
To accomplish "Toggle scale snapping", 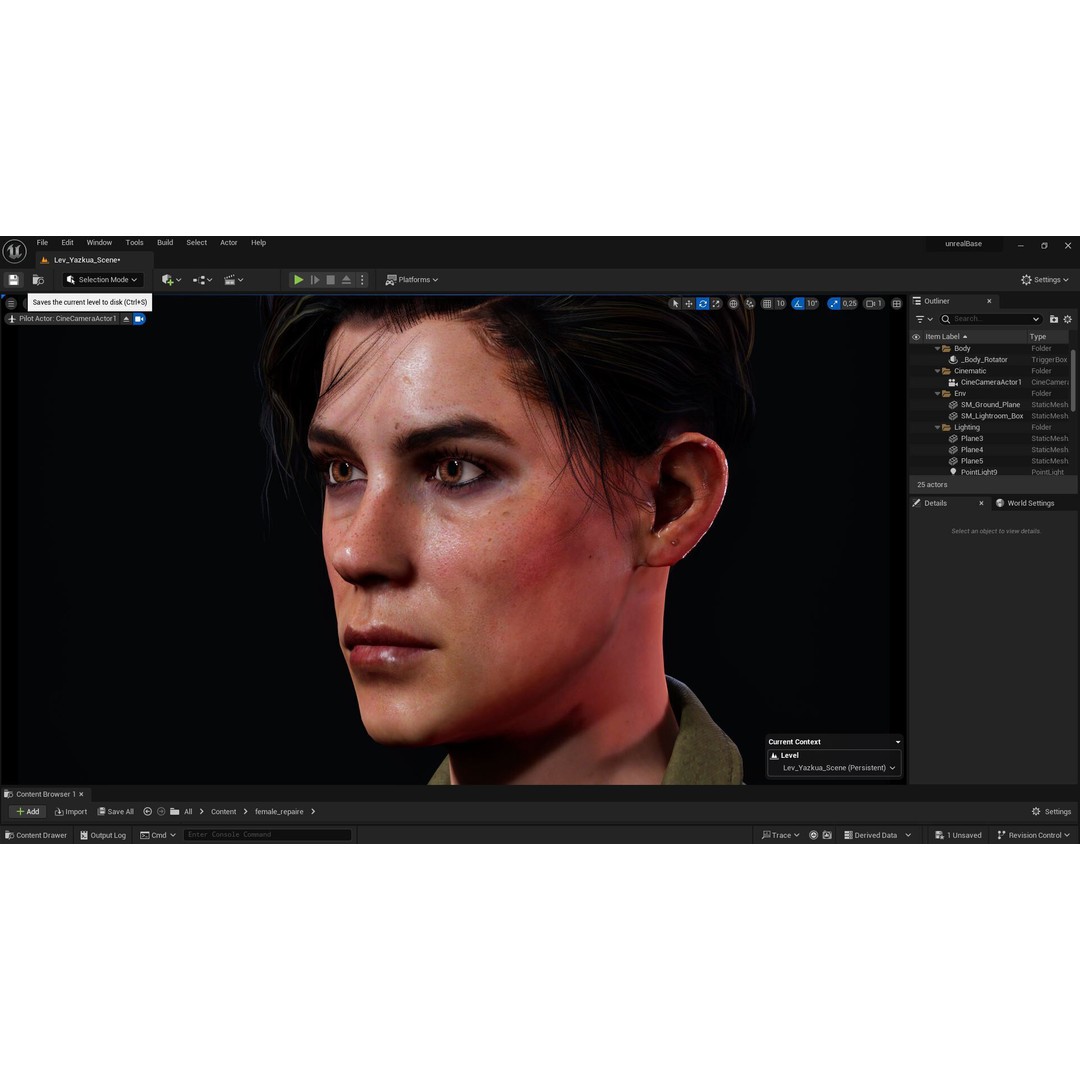I will click(833, 303).
